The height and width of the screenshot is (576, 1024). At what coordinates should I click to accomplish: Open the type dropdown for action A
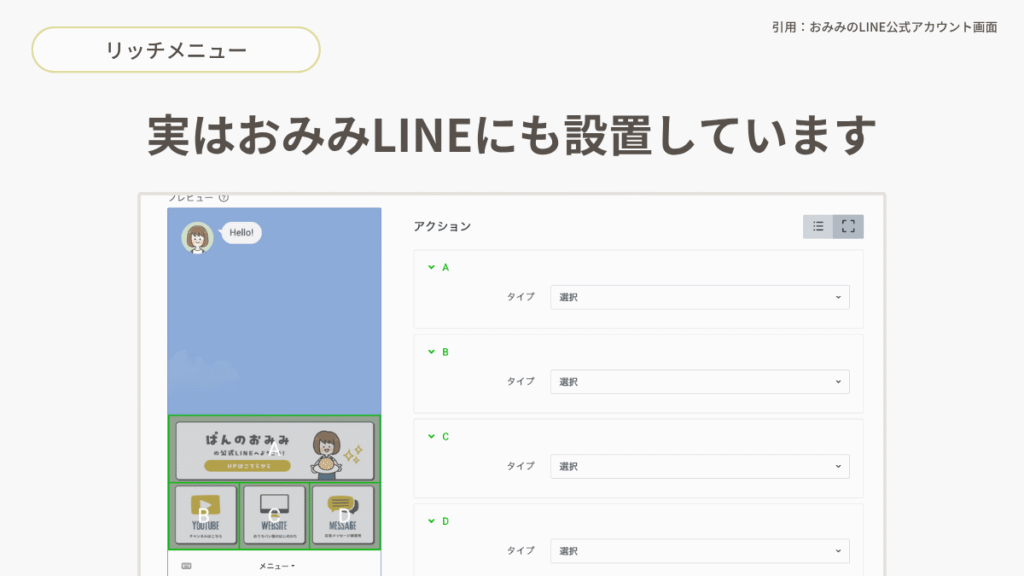coord(699,297)
